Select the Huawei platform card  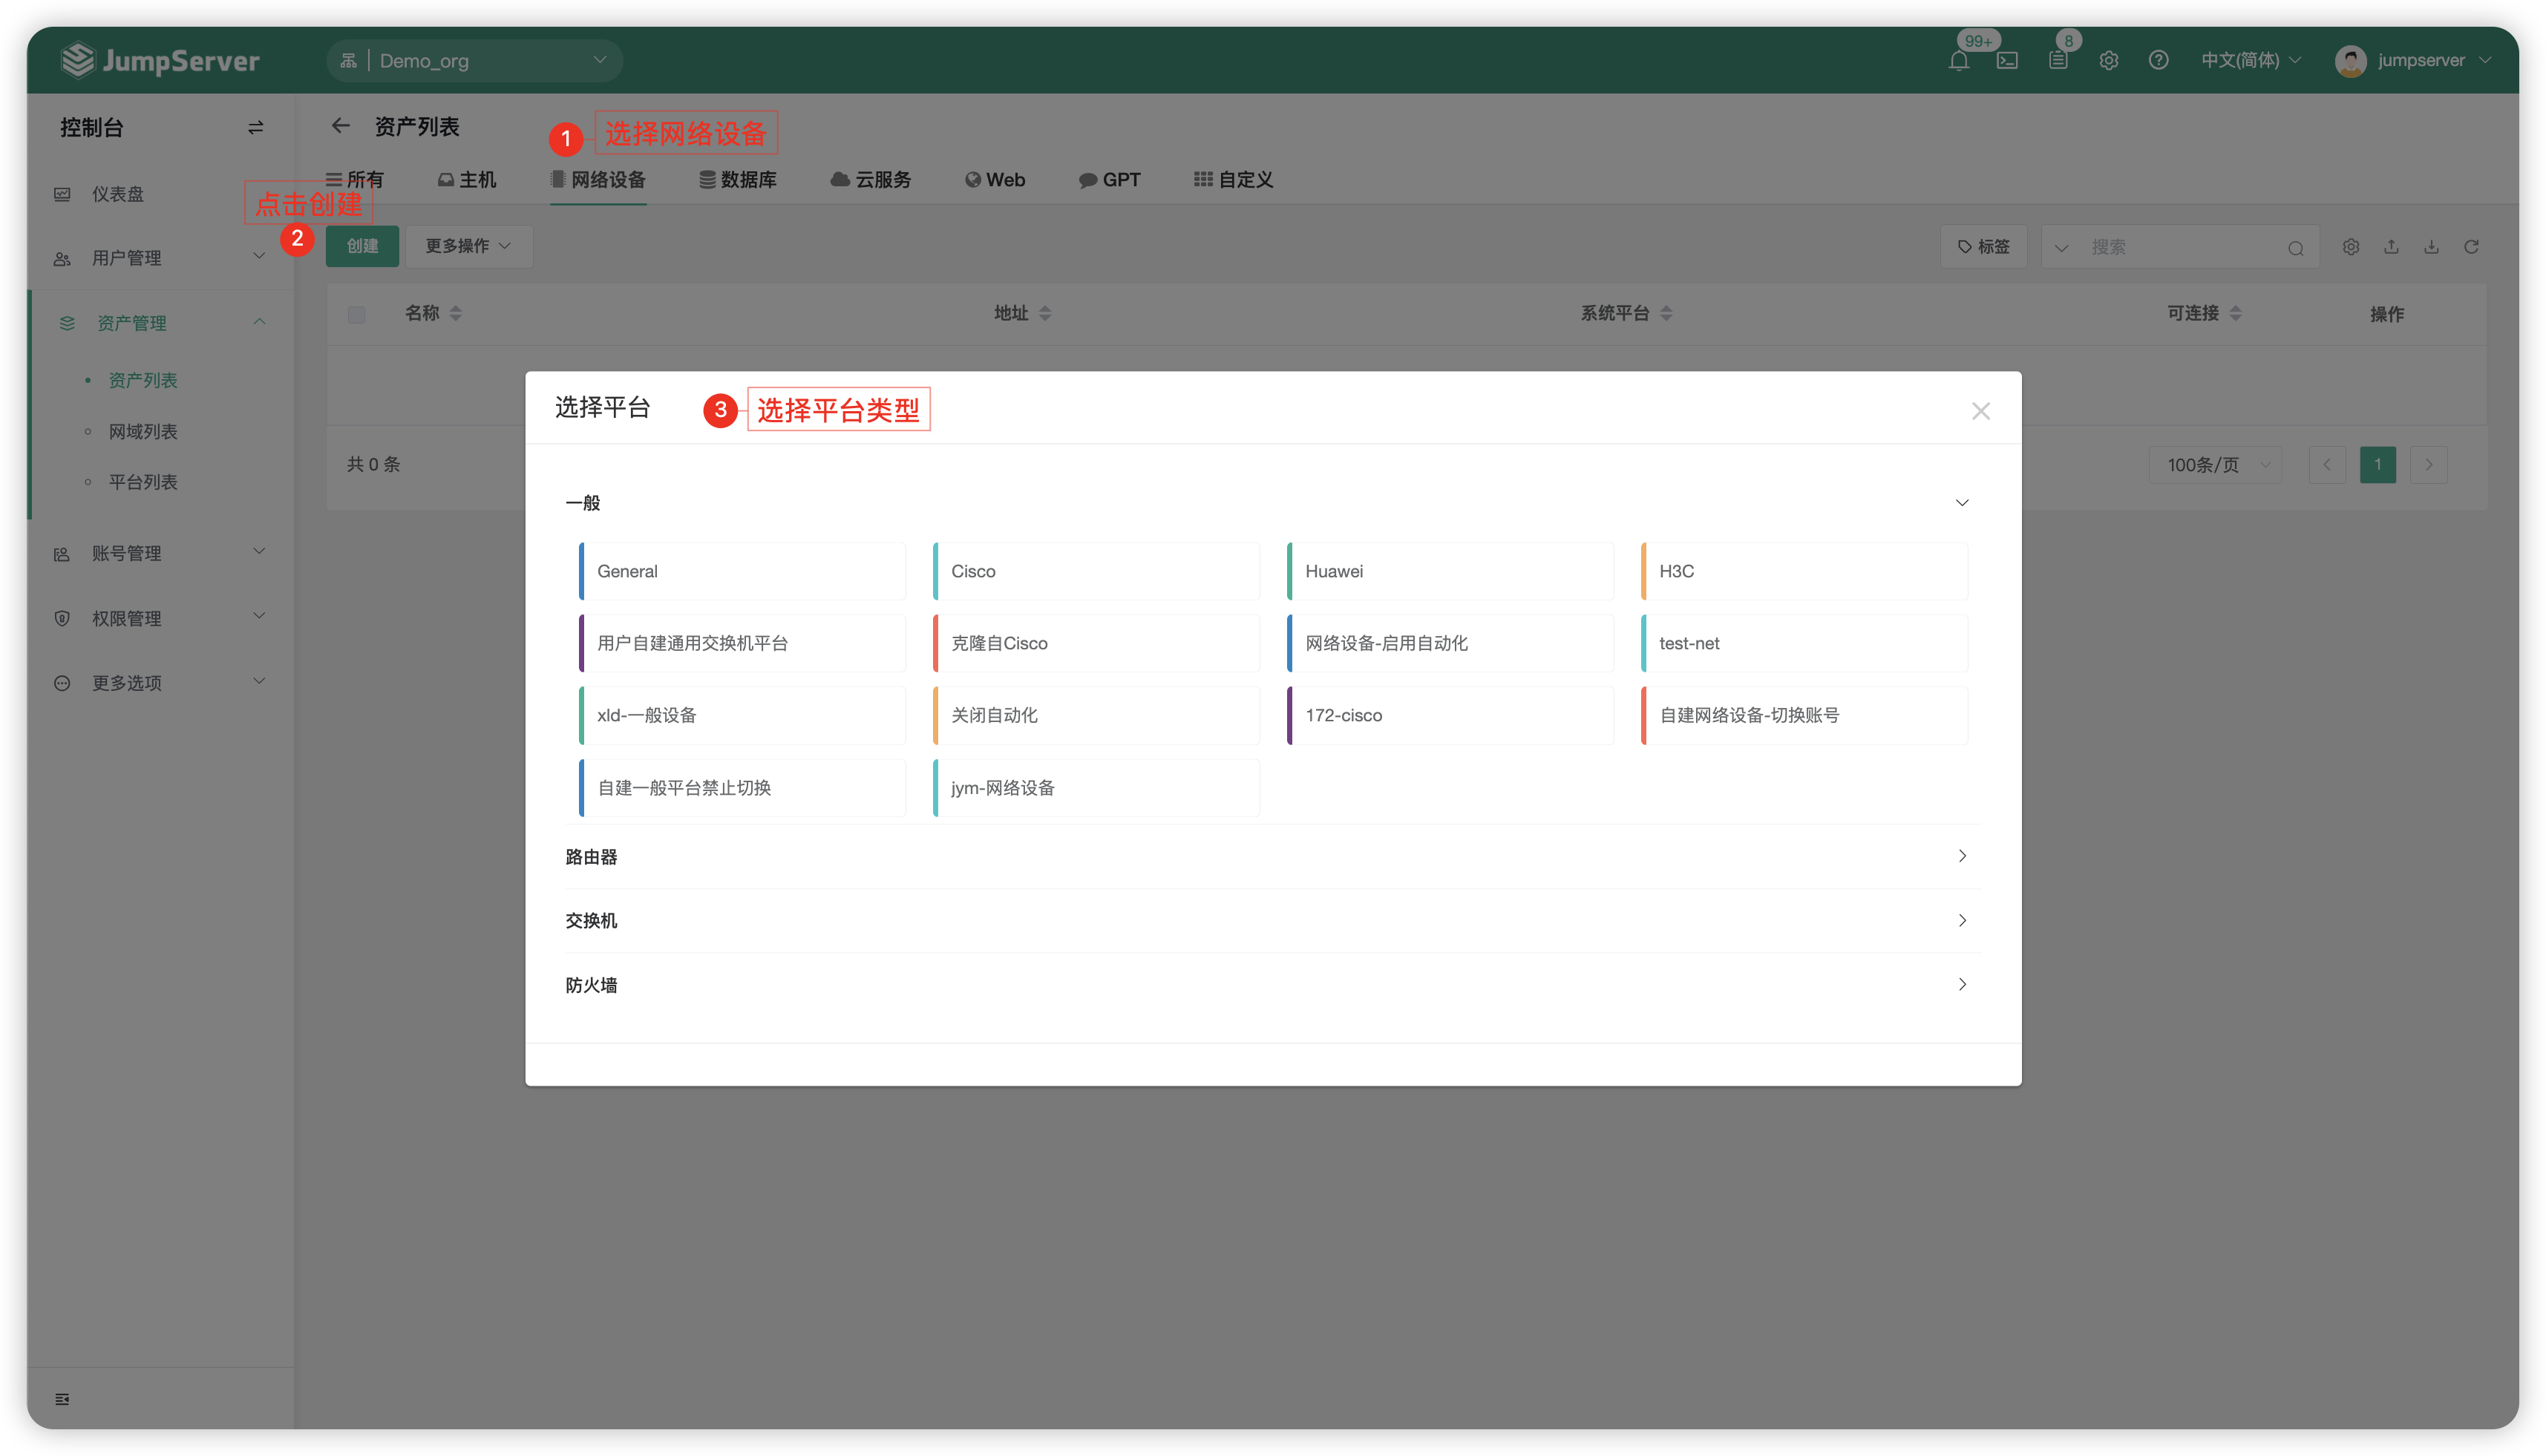(1450, 571)
